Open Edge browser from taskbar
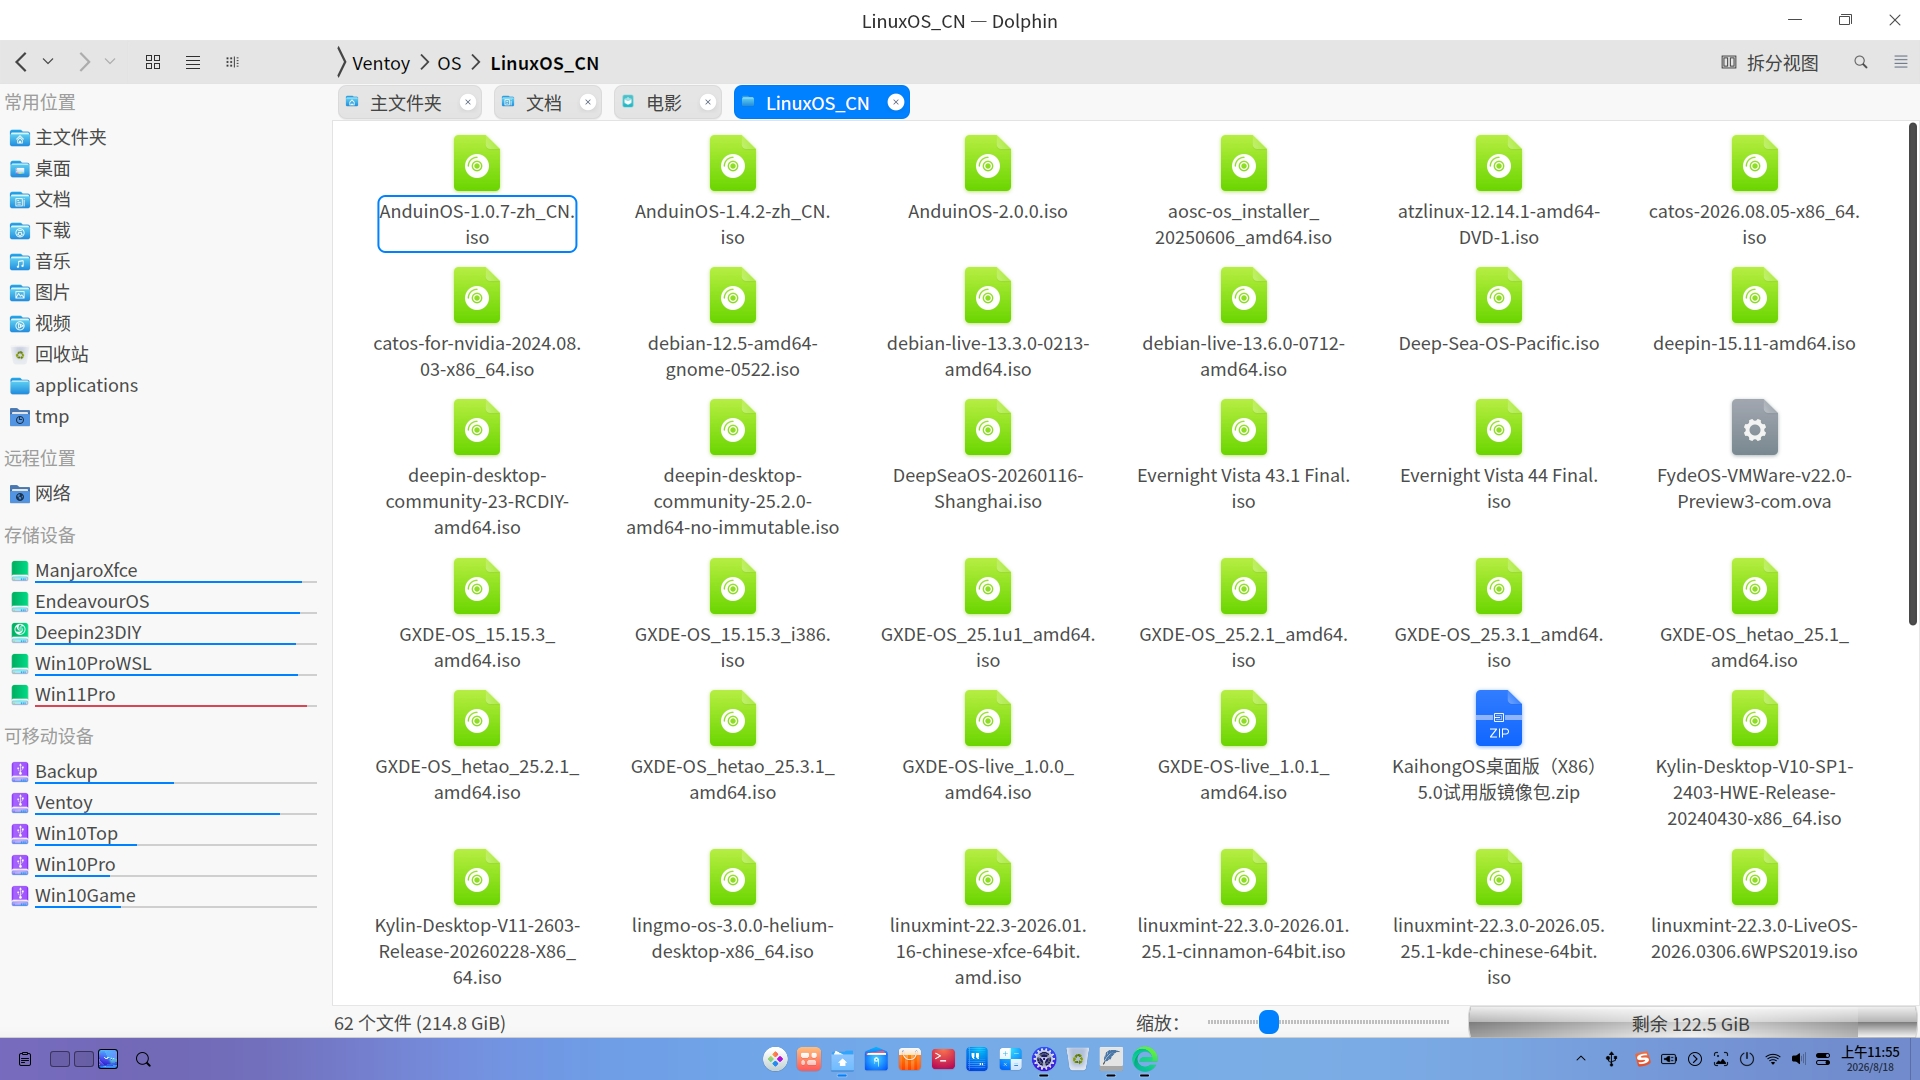Image resolution: width=1920 pixels, height=1080 pixels. [1145, 1059]
